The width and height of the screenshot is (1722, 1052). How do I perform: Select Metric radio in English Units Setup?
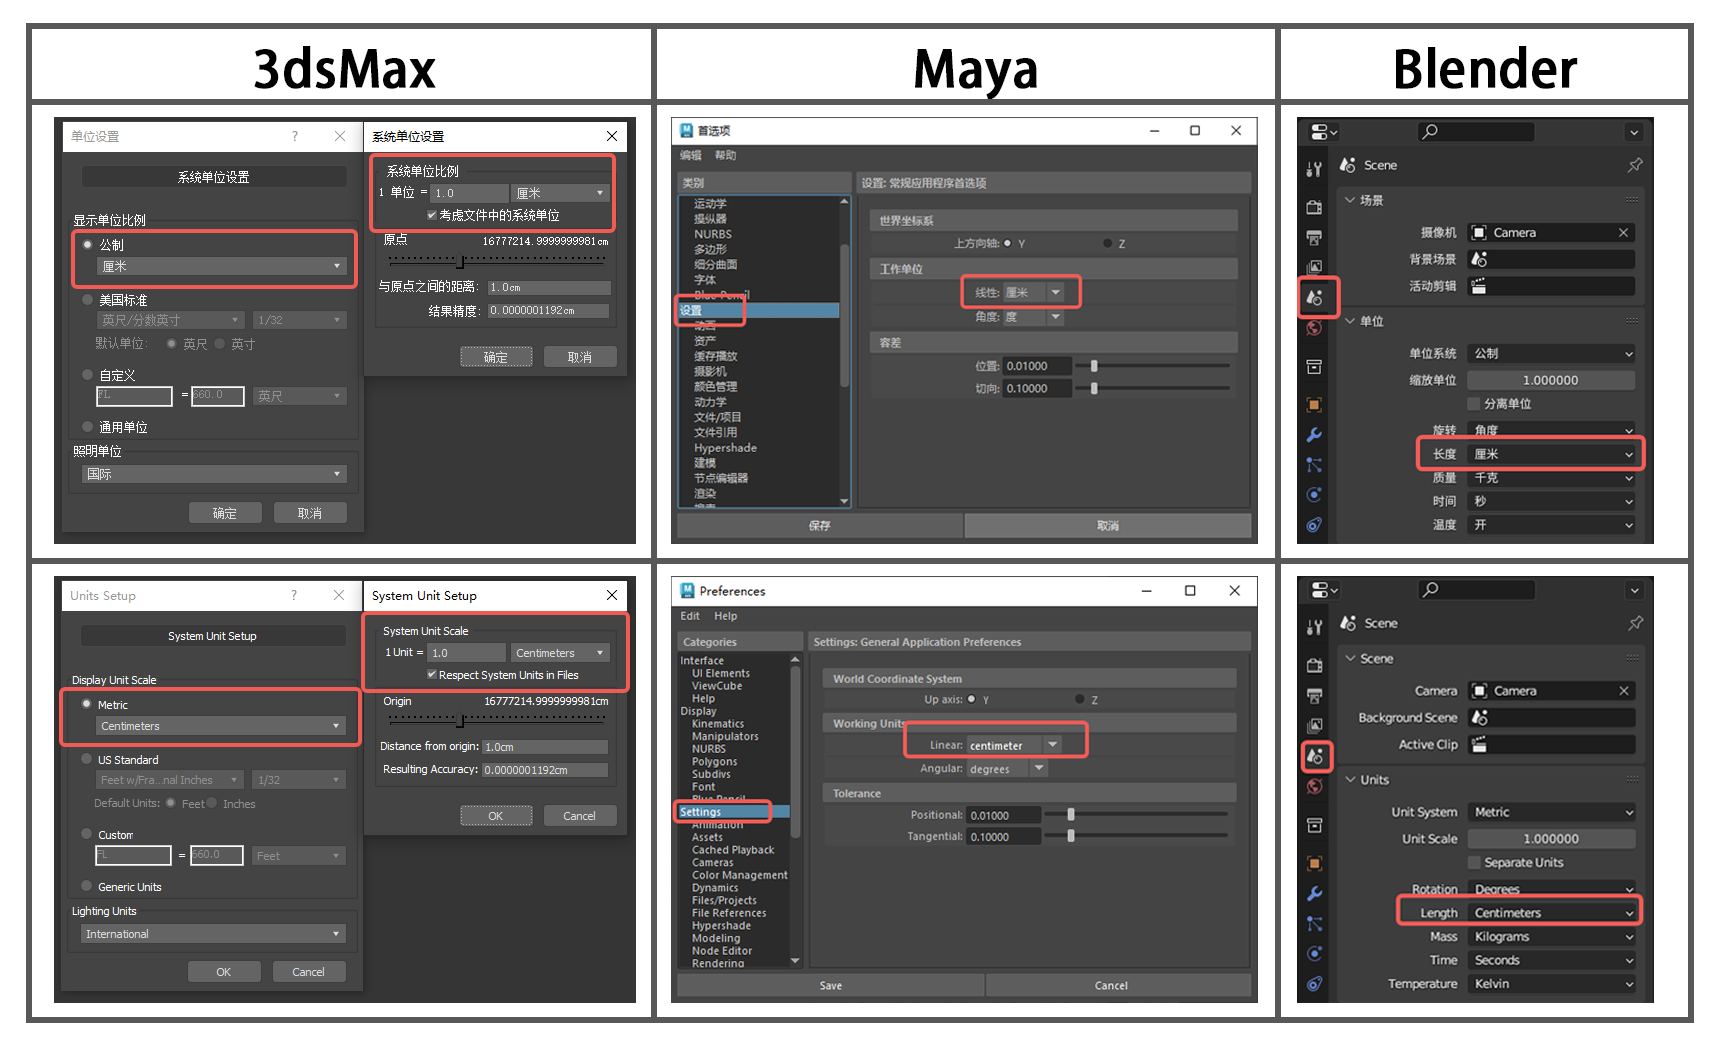click(87, 704)
